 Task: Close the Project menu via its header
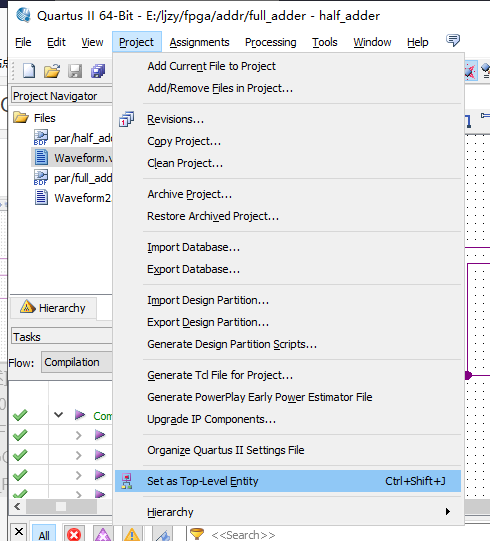tap(137, 42)
